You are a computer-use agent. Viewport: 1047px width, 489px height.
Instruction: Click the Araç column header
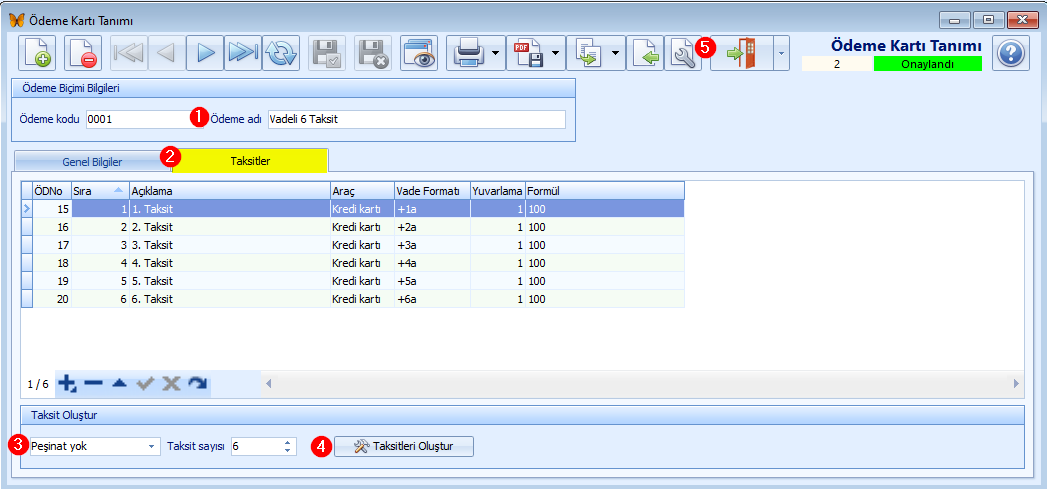click(x=361, y=190)
